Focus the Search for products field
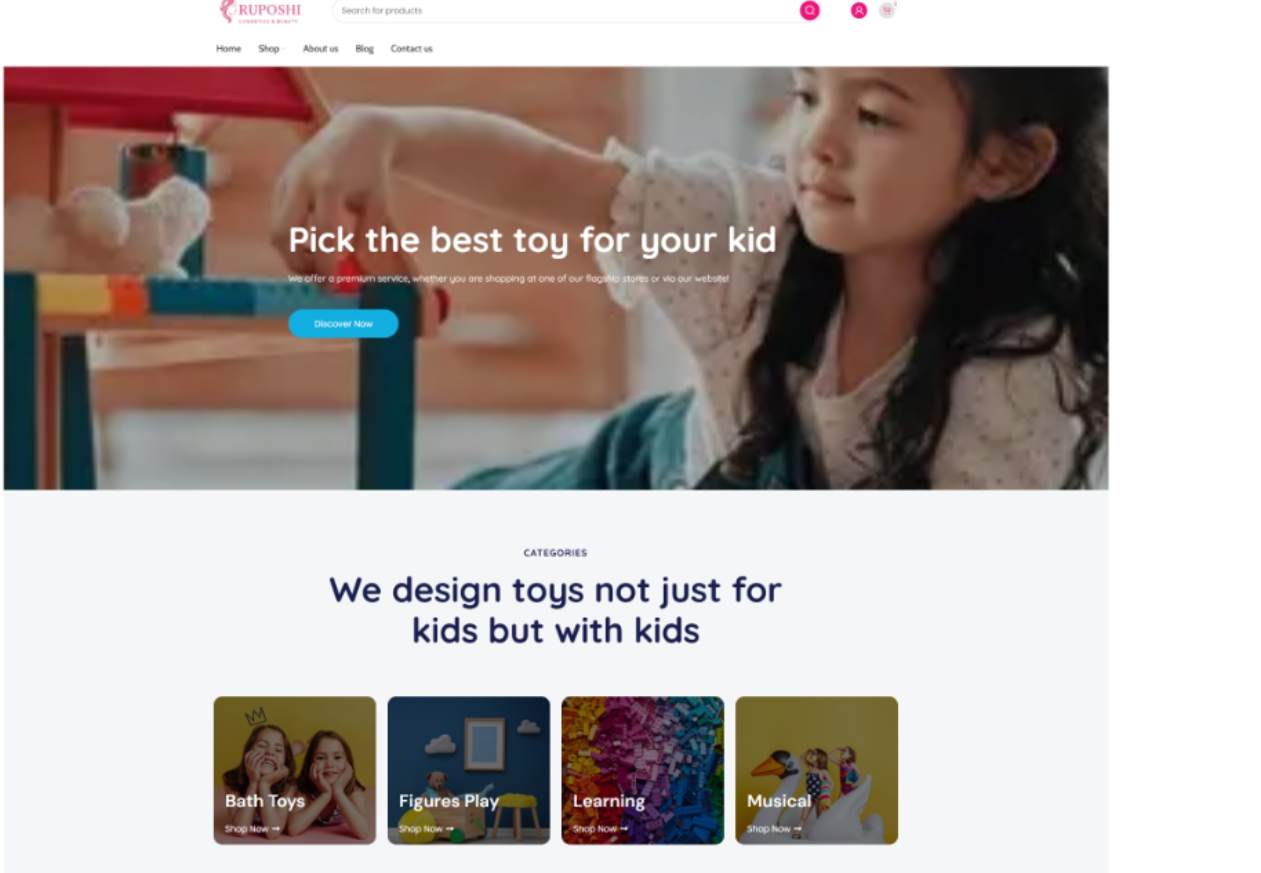The image size is (1261, 873). click(x=566, y=10)
